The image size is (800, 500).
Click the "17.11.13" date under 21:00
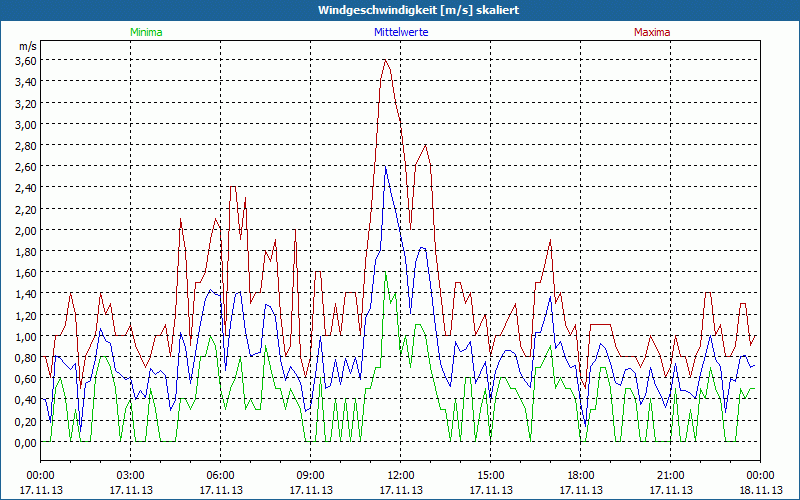coord(670,490)
